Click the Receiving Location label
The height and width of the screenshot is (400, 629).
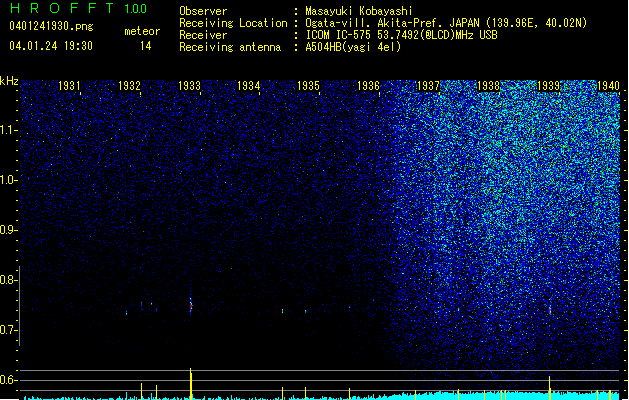pos(233,23)
